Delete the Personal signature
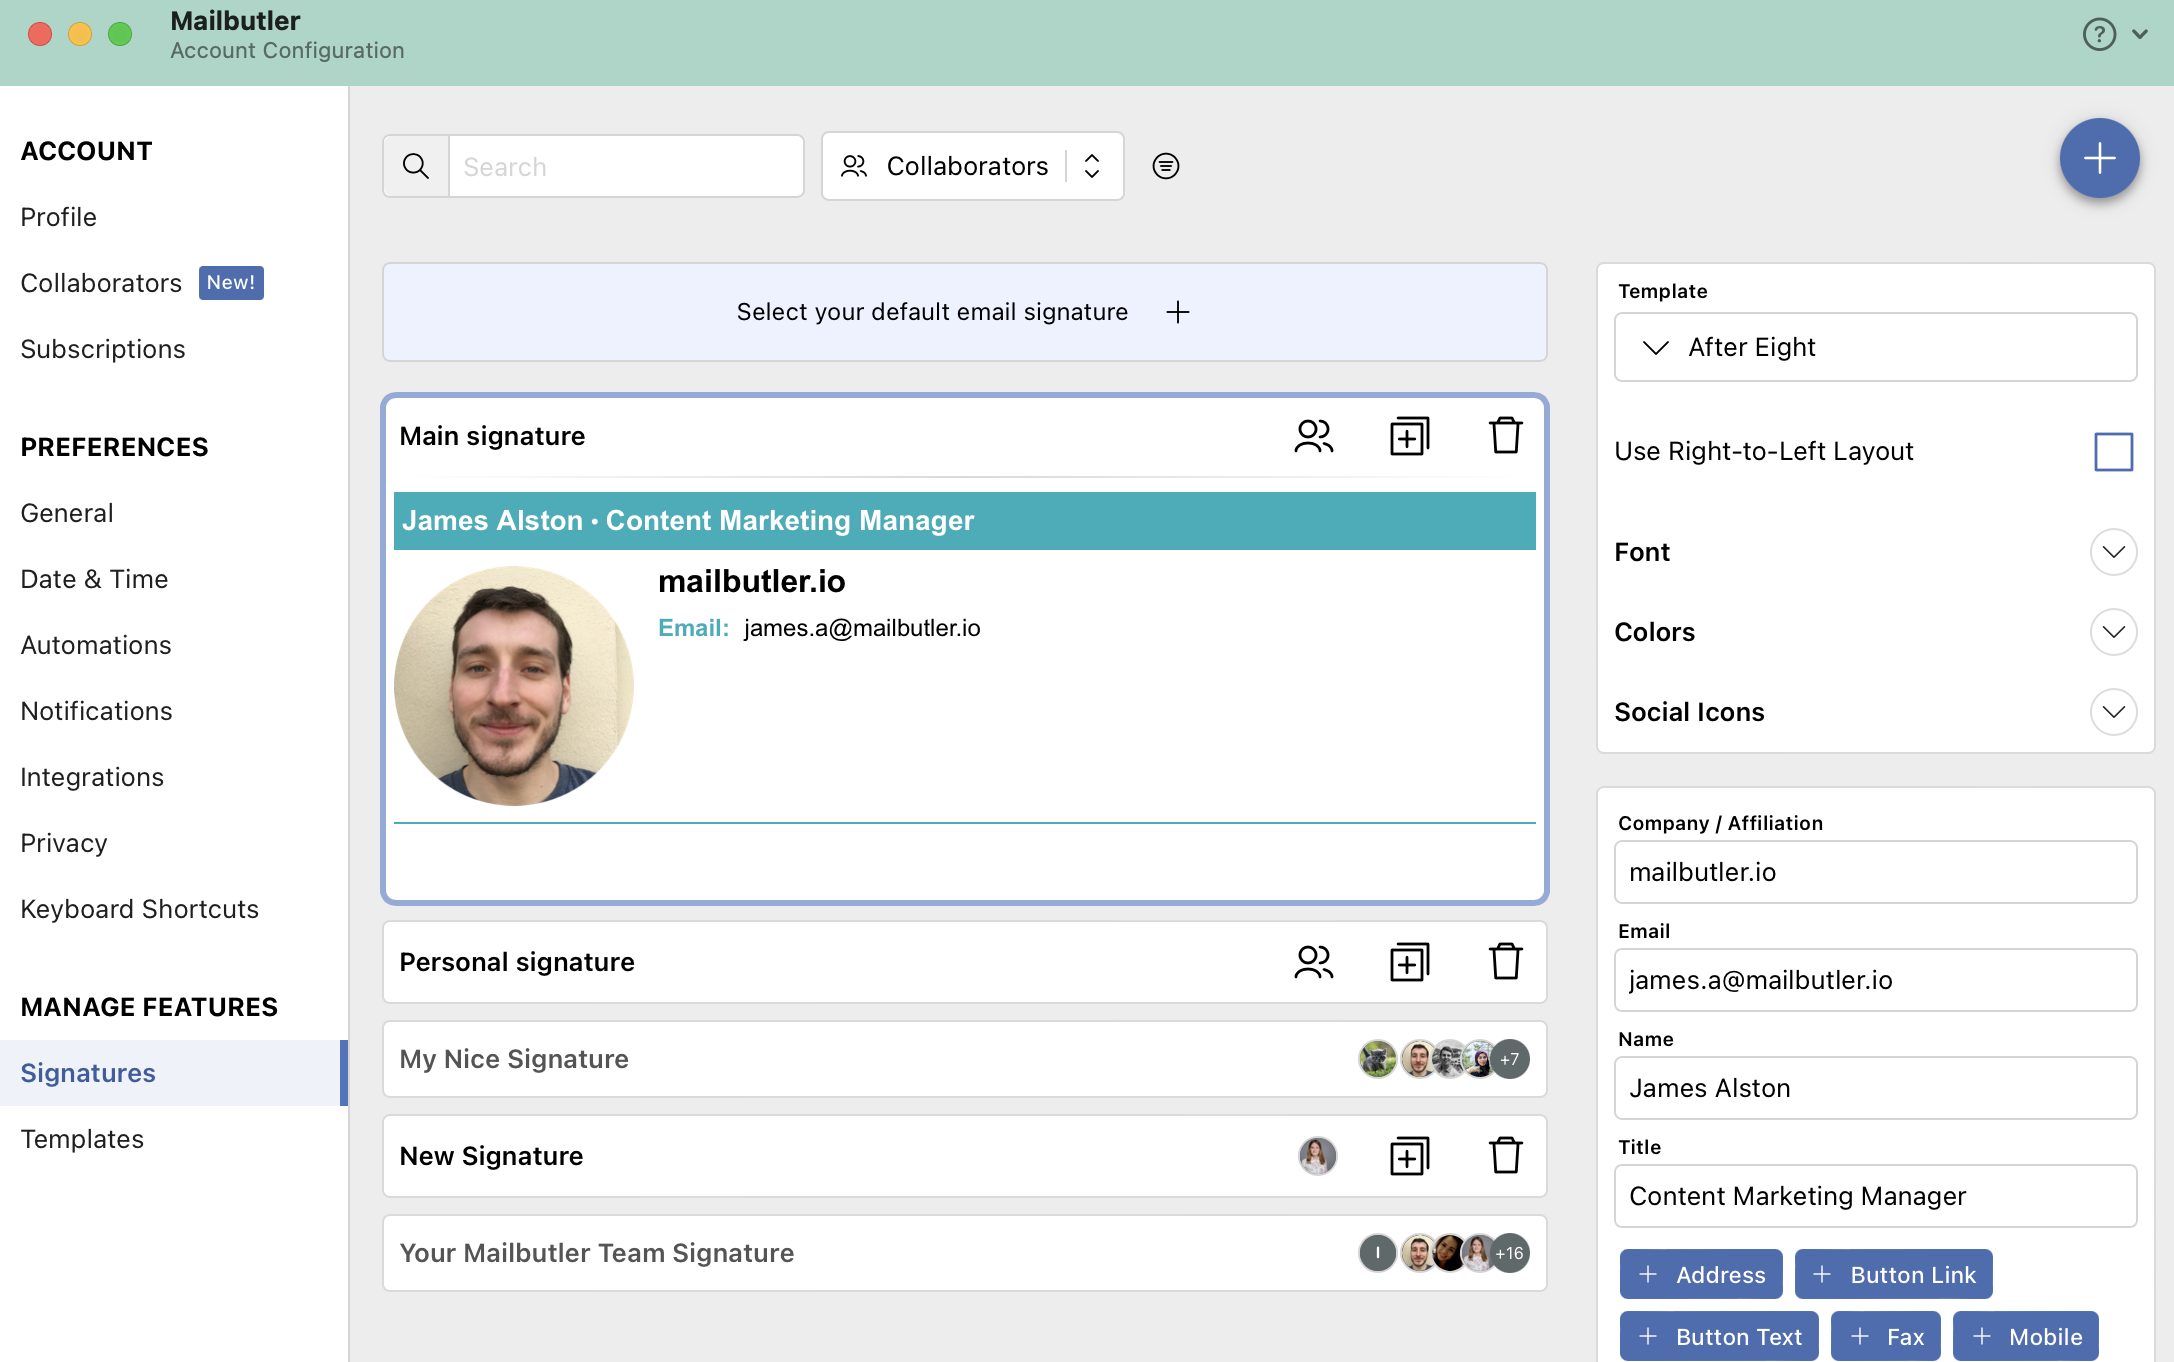 click(x=1505, y=962)
